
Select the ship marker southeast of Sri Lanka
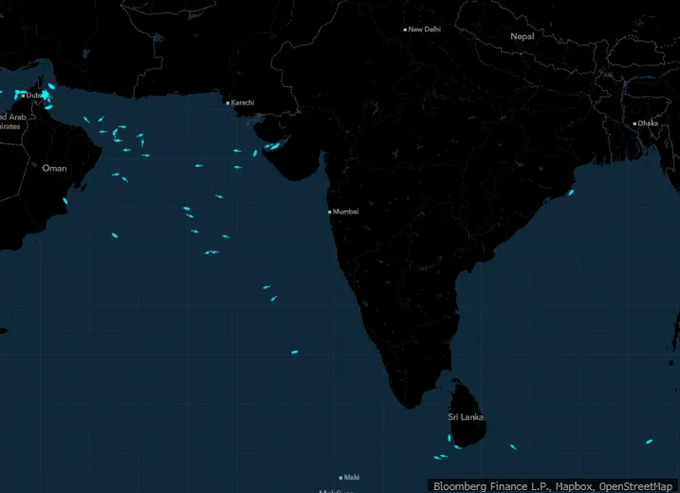tap(513, 447)
